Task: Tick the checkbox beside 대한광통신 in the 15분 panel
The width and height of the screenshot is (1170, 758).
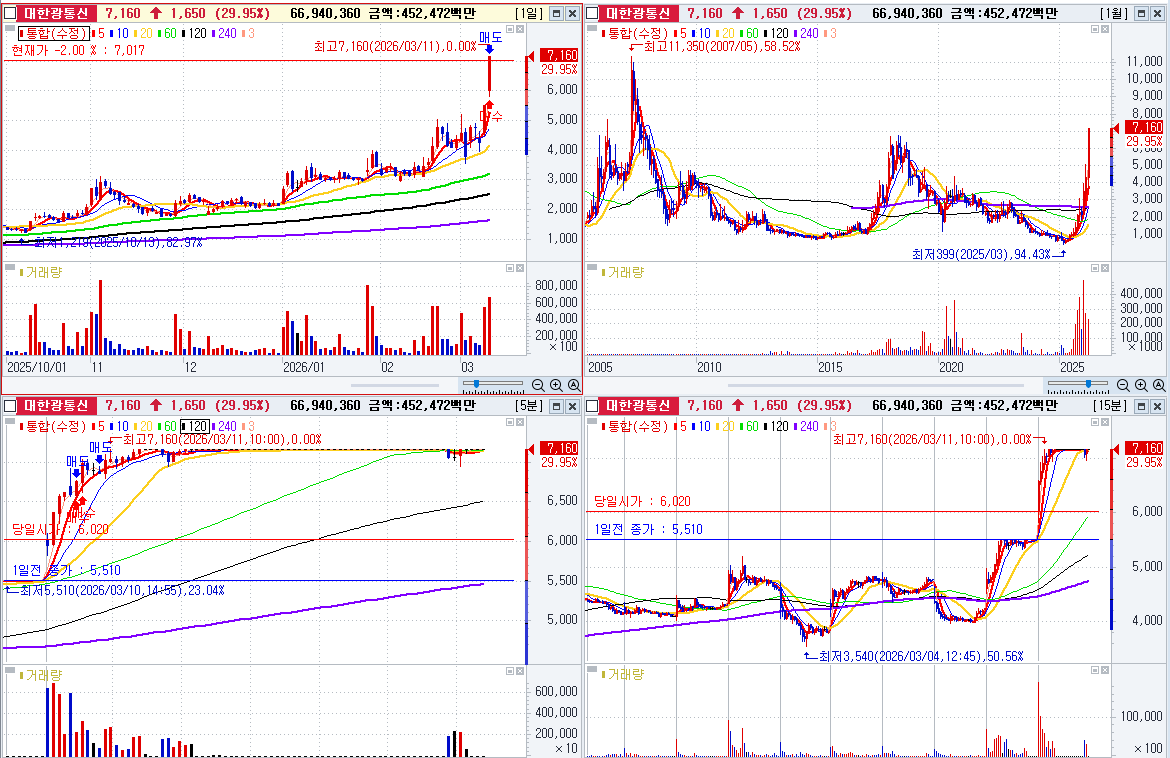Action: 592,406
